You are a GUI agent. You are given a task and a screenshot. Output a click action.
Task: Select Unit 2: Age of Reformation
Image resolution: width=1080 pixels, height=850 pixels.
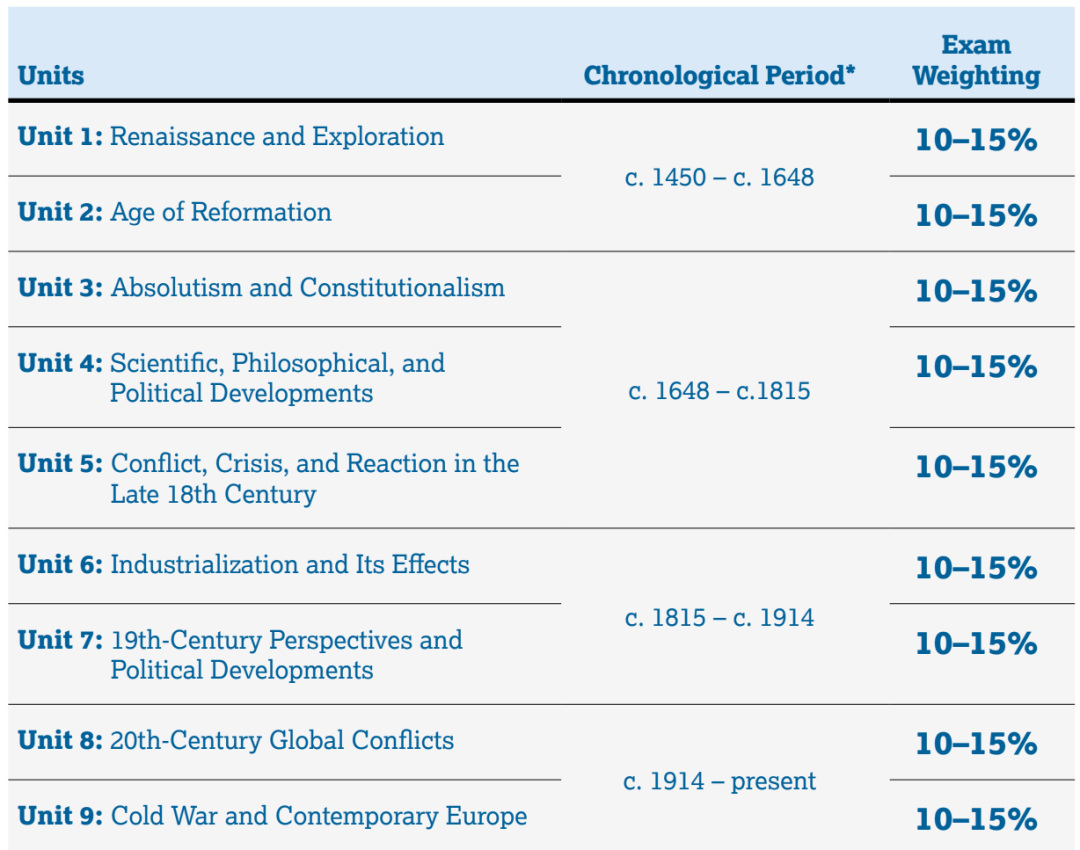point(174,212)
